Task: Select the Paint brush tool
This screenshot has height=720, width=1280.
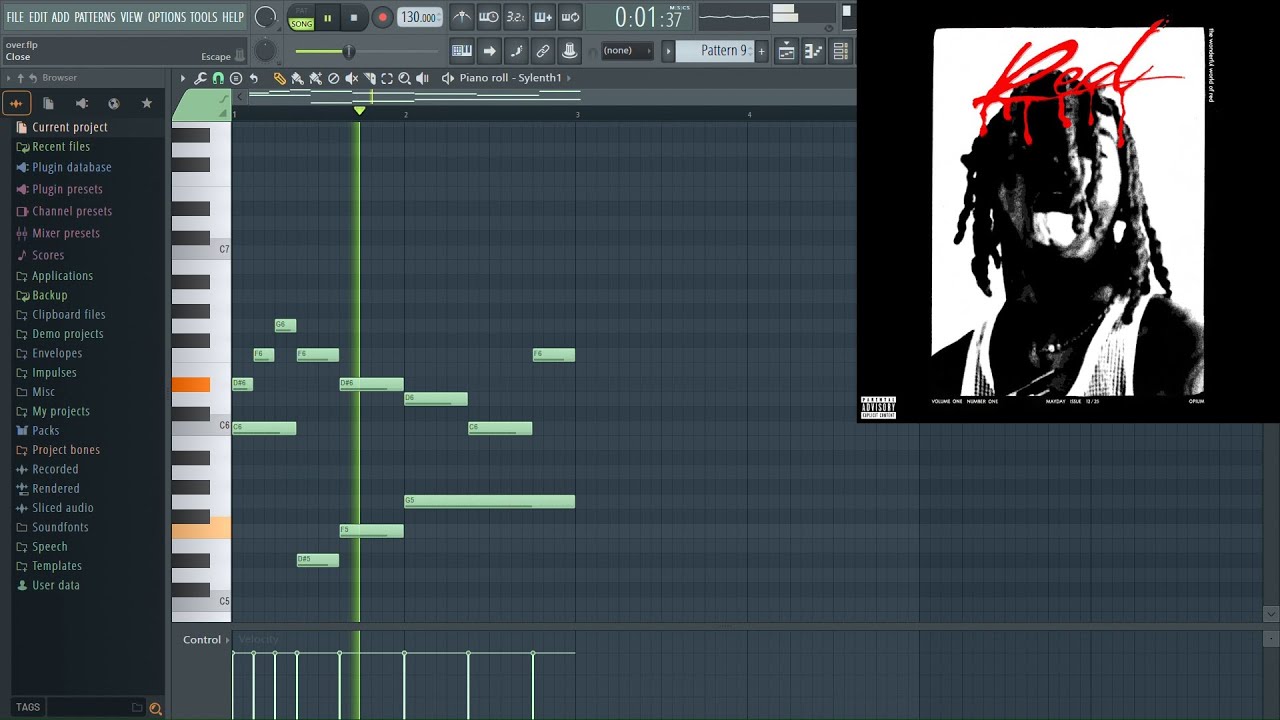Action: (298, 78)
